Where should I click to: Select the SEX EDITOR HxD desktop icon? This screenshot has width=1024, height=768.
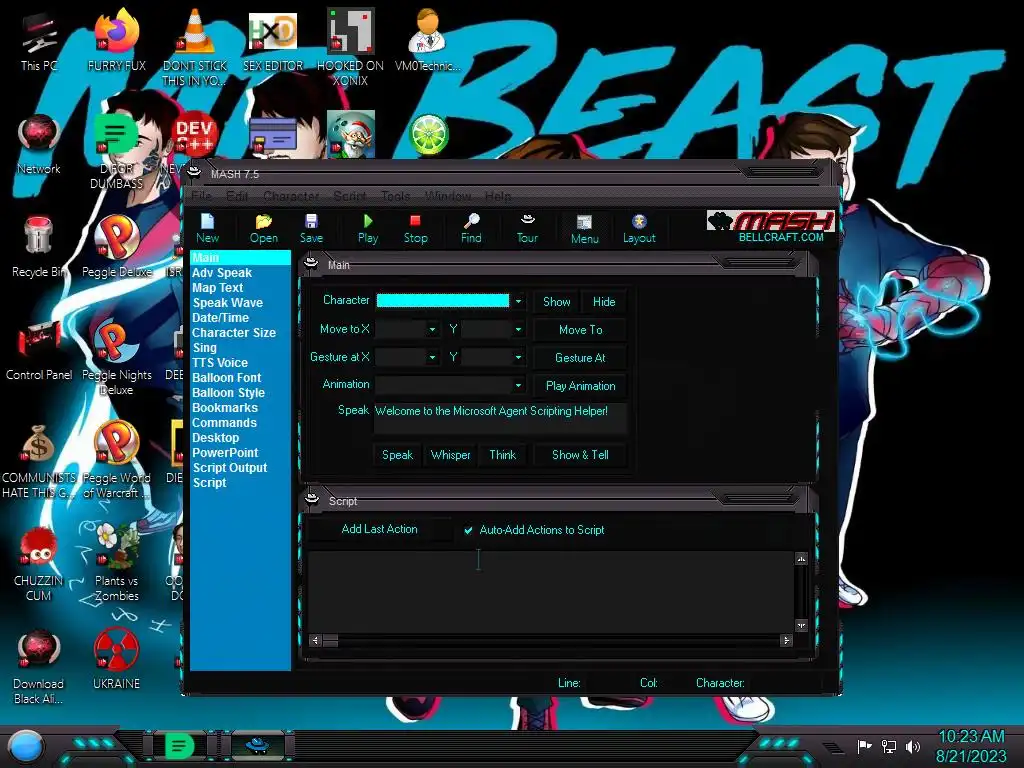[x=273, y=40]
